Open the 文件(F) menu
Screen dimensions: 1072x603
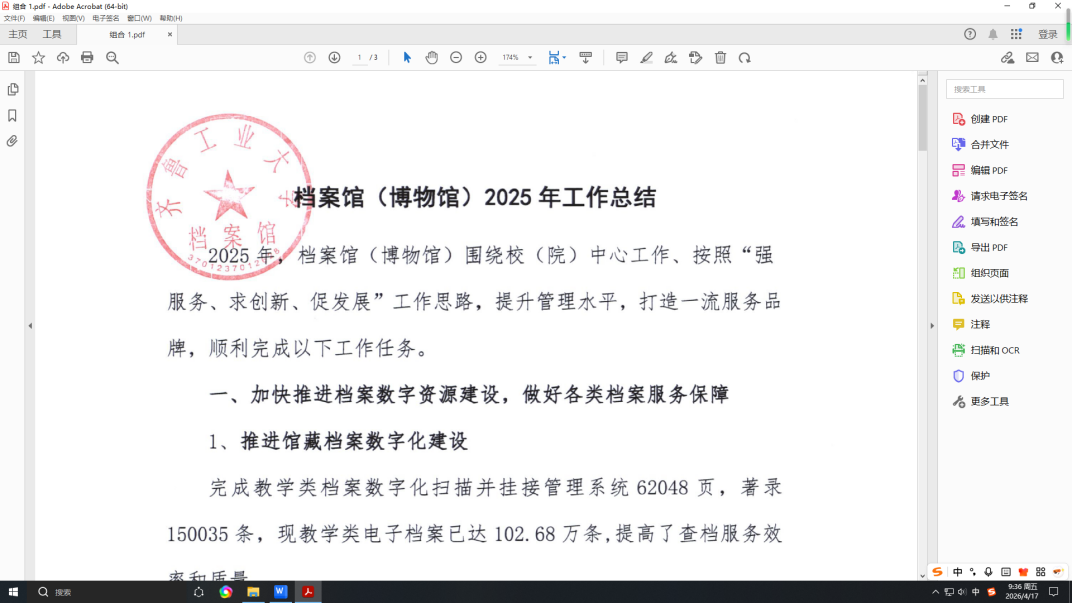14,18
